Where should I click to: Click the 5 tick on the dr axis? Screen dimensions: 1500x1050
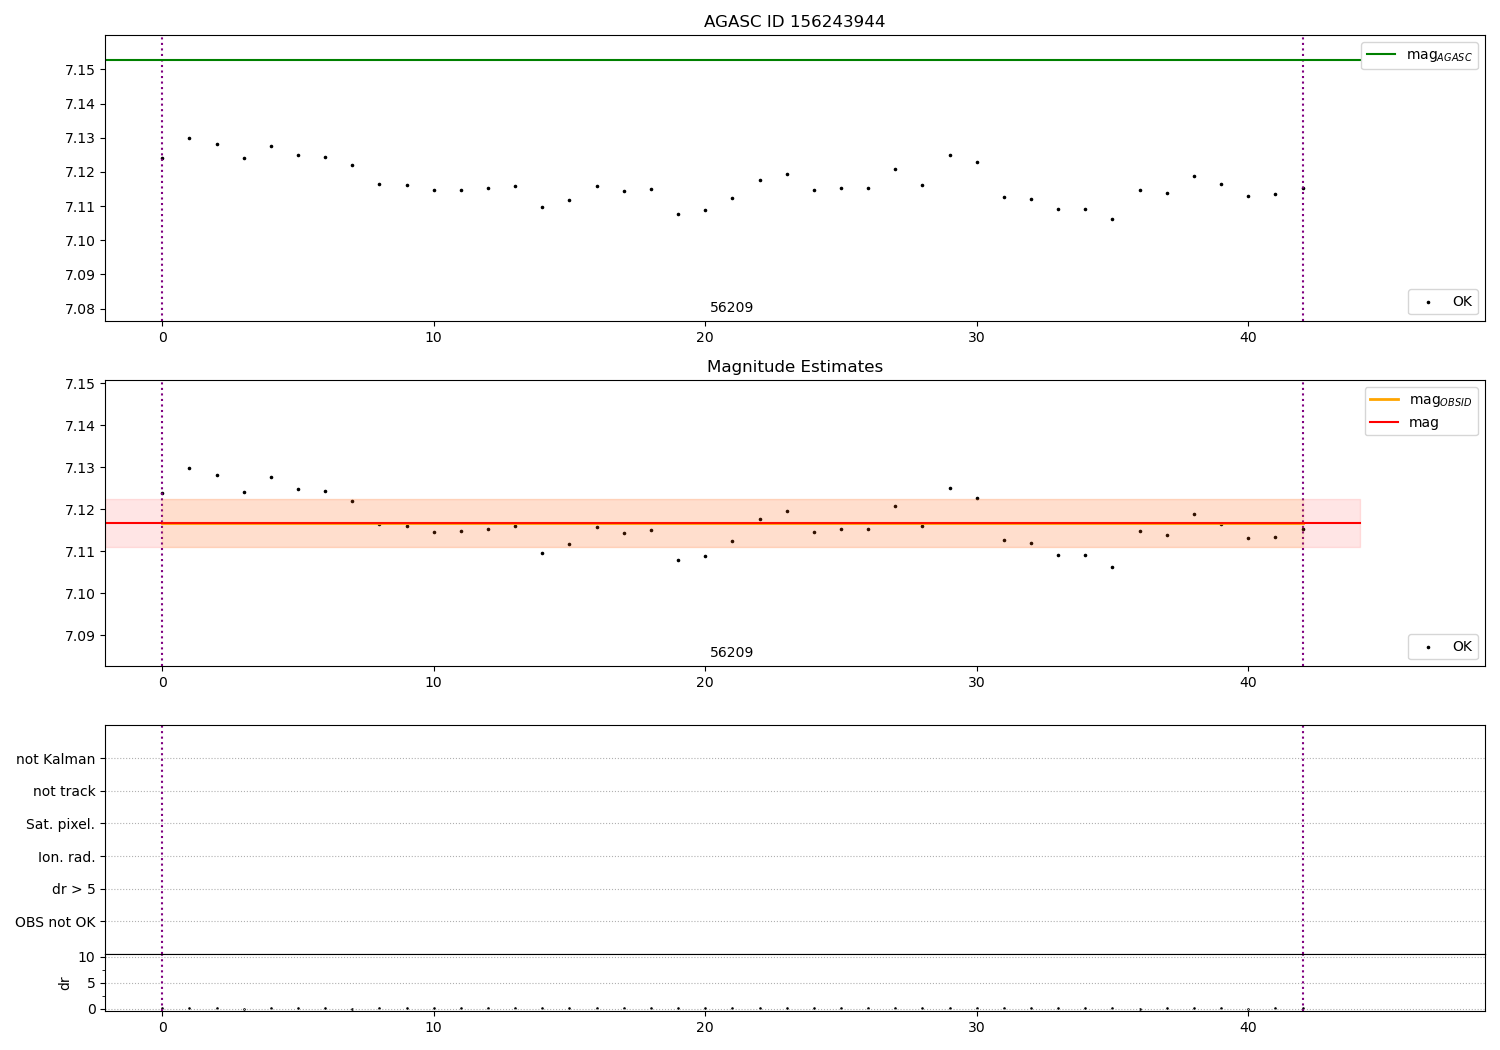pyautogui.click(x=92, y=983)
